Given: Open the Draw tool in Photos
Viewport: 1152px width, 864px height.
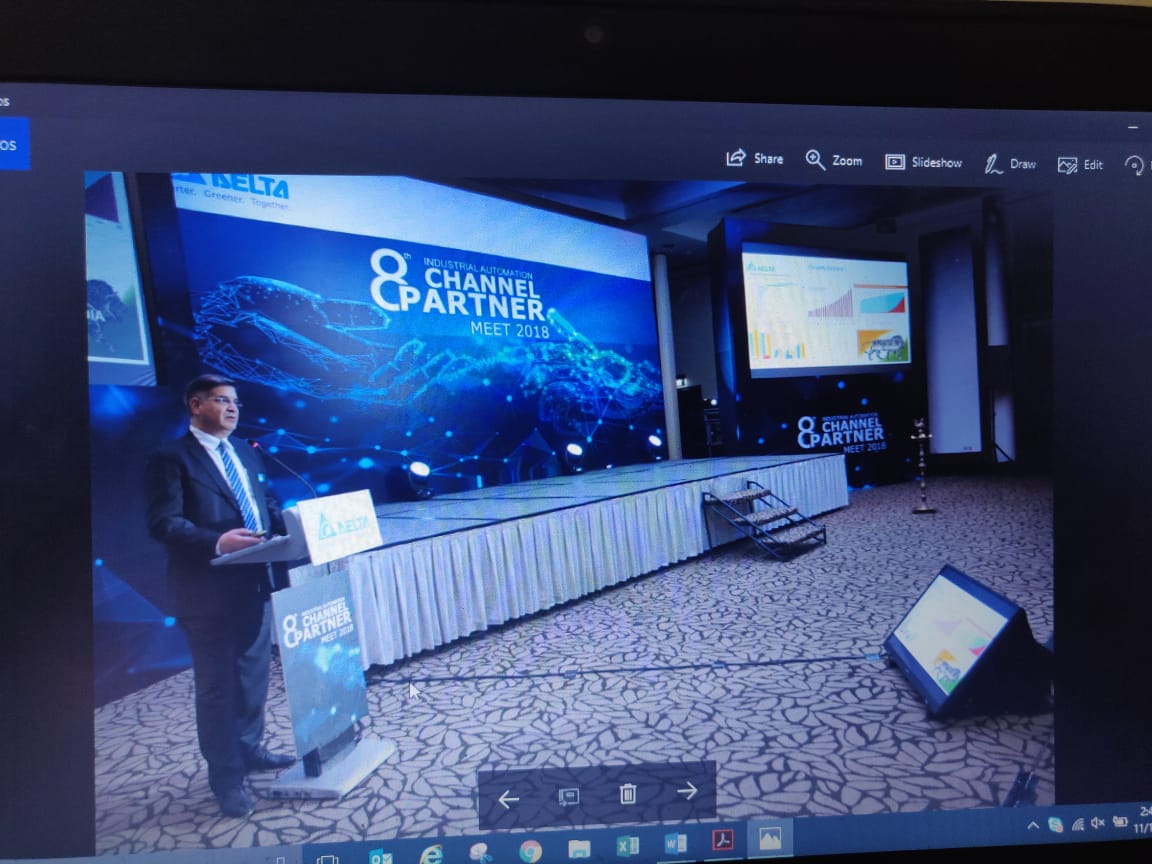Looking at the screenshot, I should click(1010, 164).
